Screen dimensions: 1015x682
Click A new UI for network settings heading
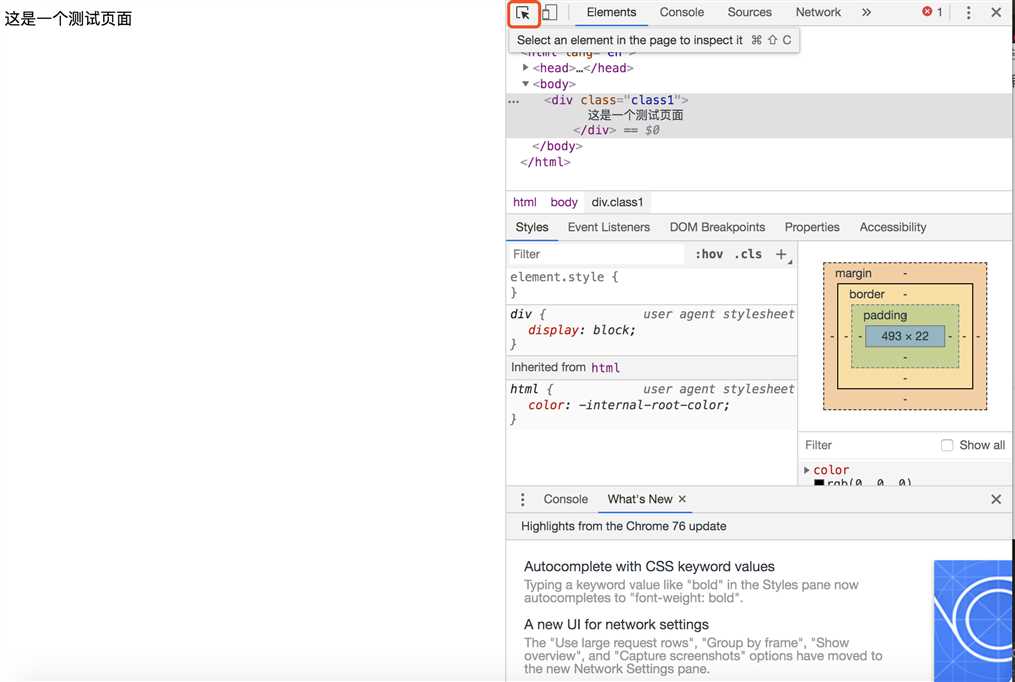tap(616, 624)
